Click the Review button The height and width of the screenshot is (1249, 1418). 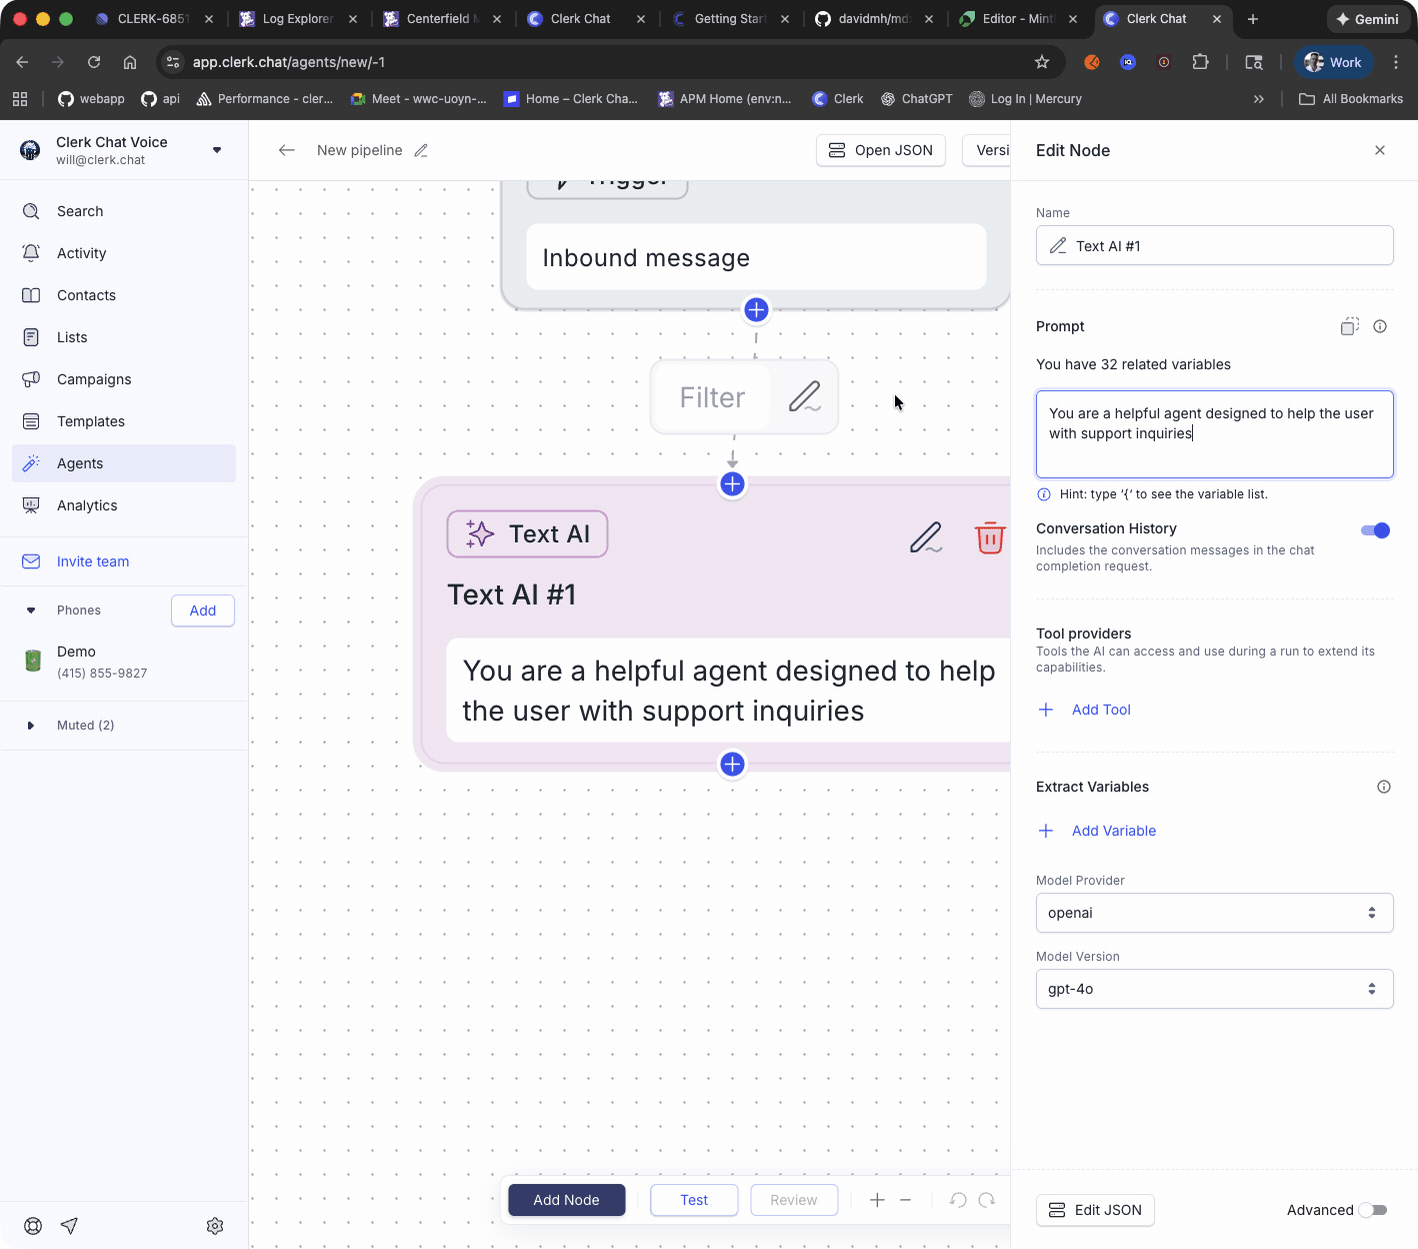[x=794, y=1200]
